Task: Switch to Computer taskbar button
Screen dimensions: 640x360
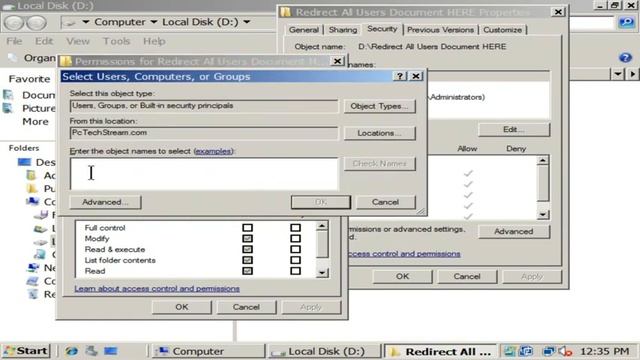Action: click(x=208, y=351)
